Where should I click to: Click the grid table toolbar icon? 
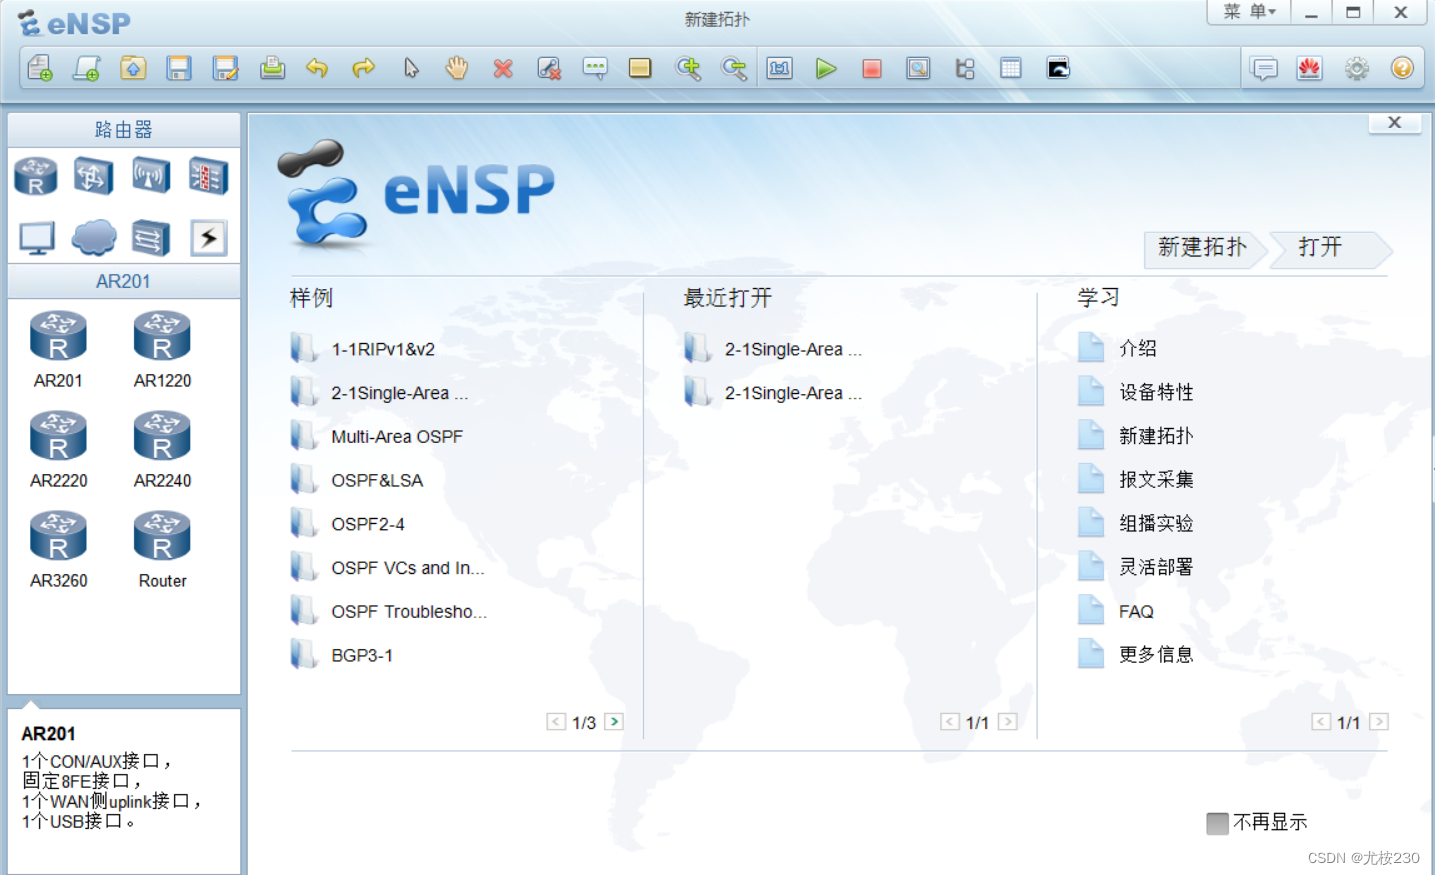(x=1011, y=68)
